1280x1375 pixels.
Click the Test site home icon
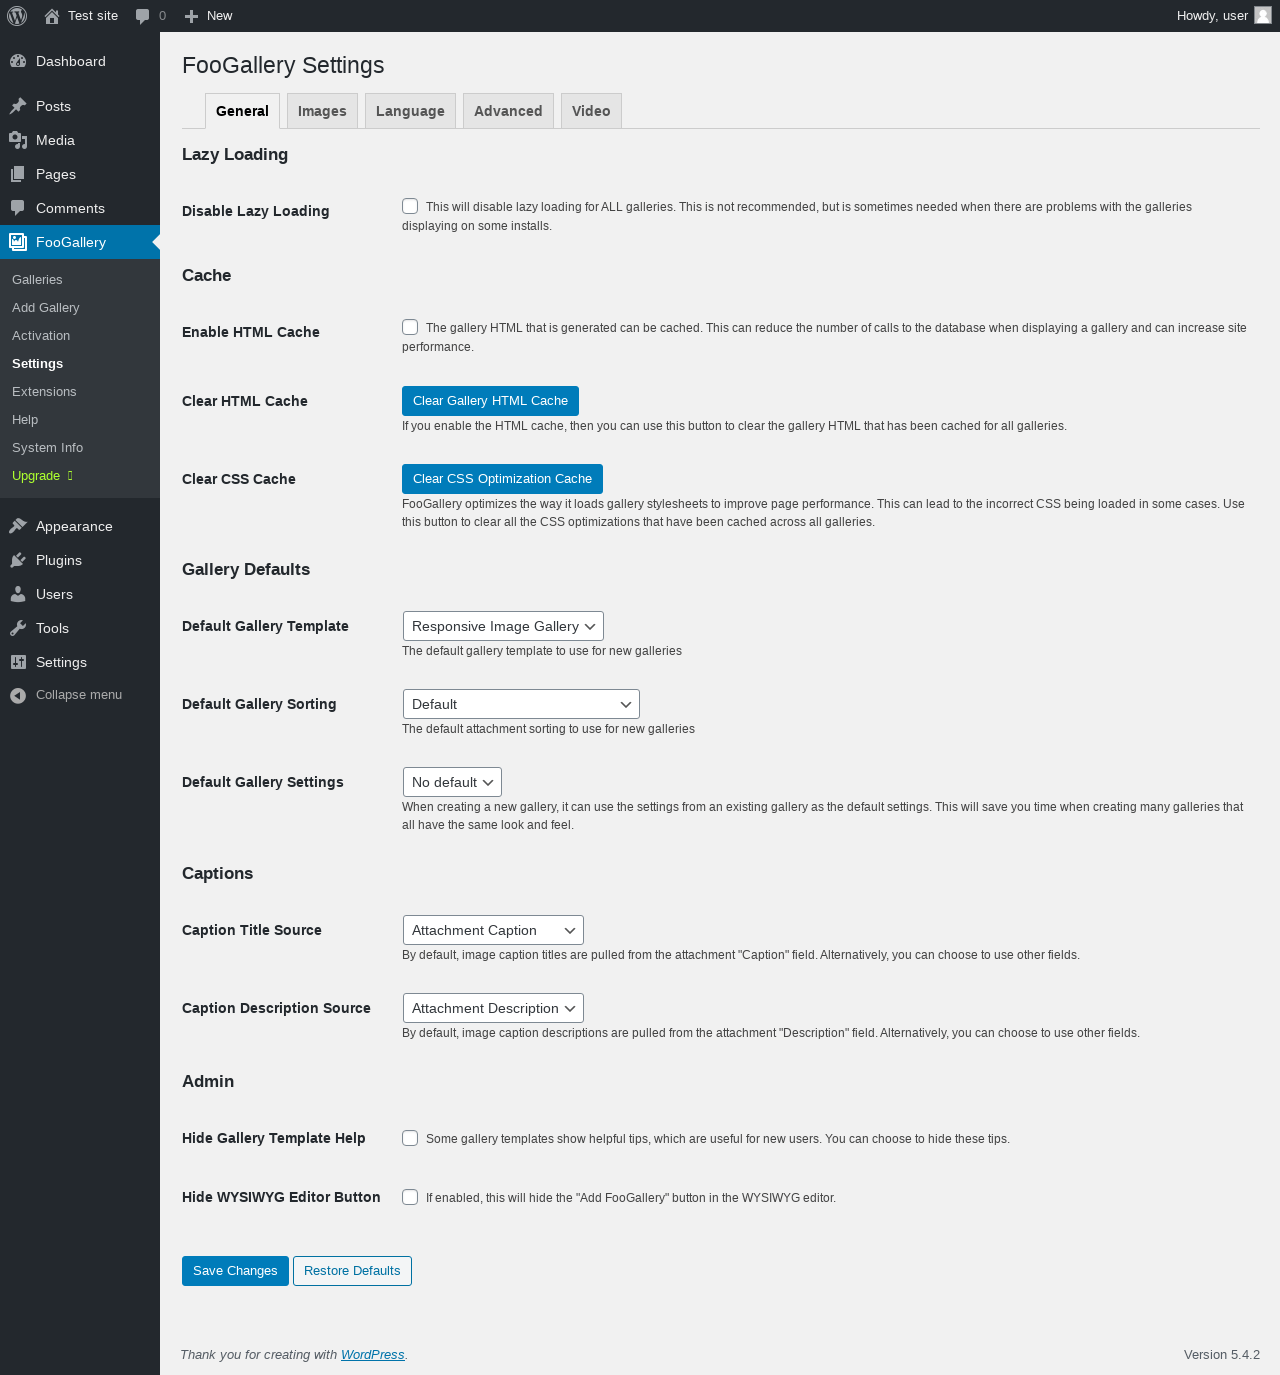[x=52, y=16]
